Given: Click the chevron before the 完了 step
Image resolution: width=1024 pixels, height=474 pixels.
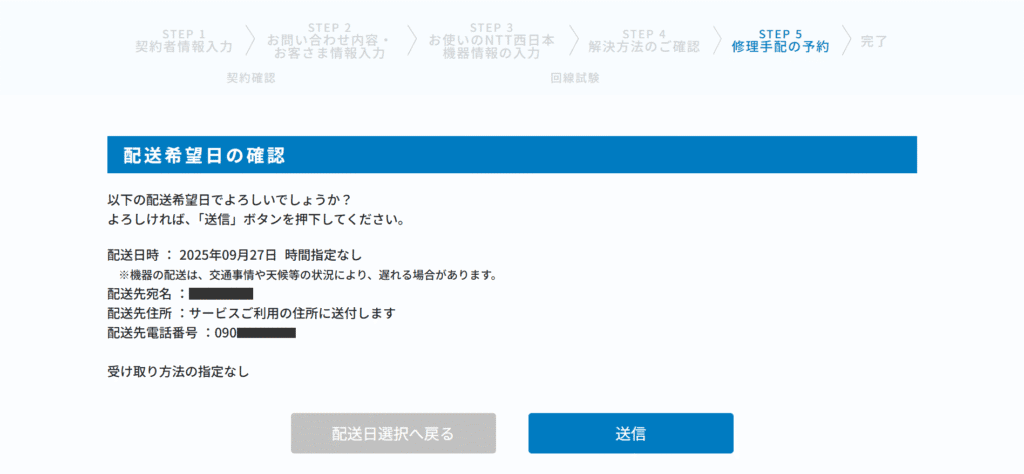Looking at the screenshot, I should (846, 41).
